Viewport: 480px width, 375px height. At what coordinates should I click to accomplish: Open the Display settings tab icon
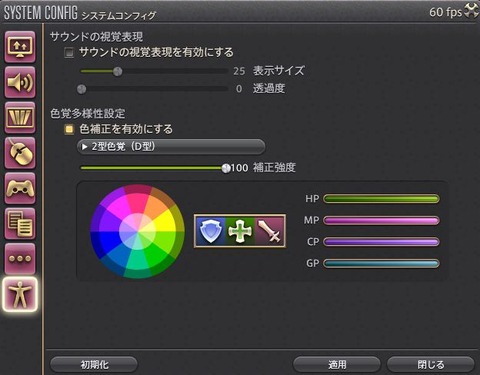pos(20,47)
